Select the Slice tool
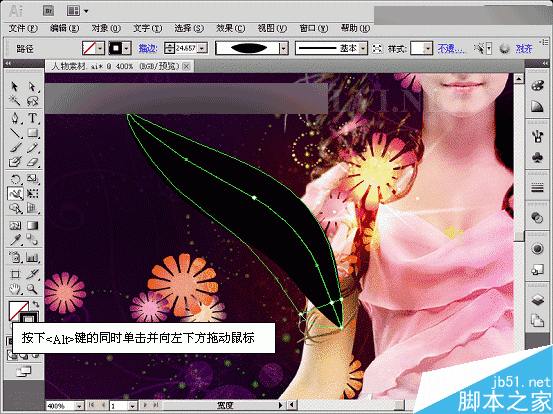Screen dimensions: 553x414 (x=32, y=274)
